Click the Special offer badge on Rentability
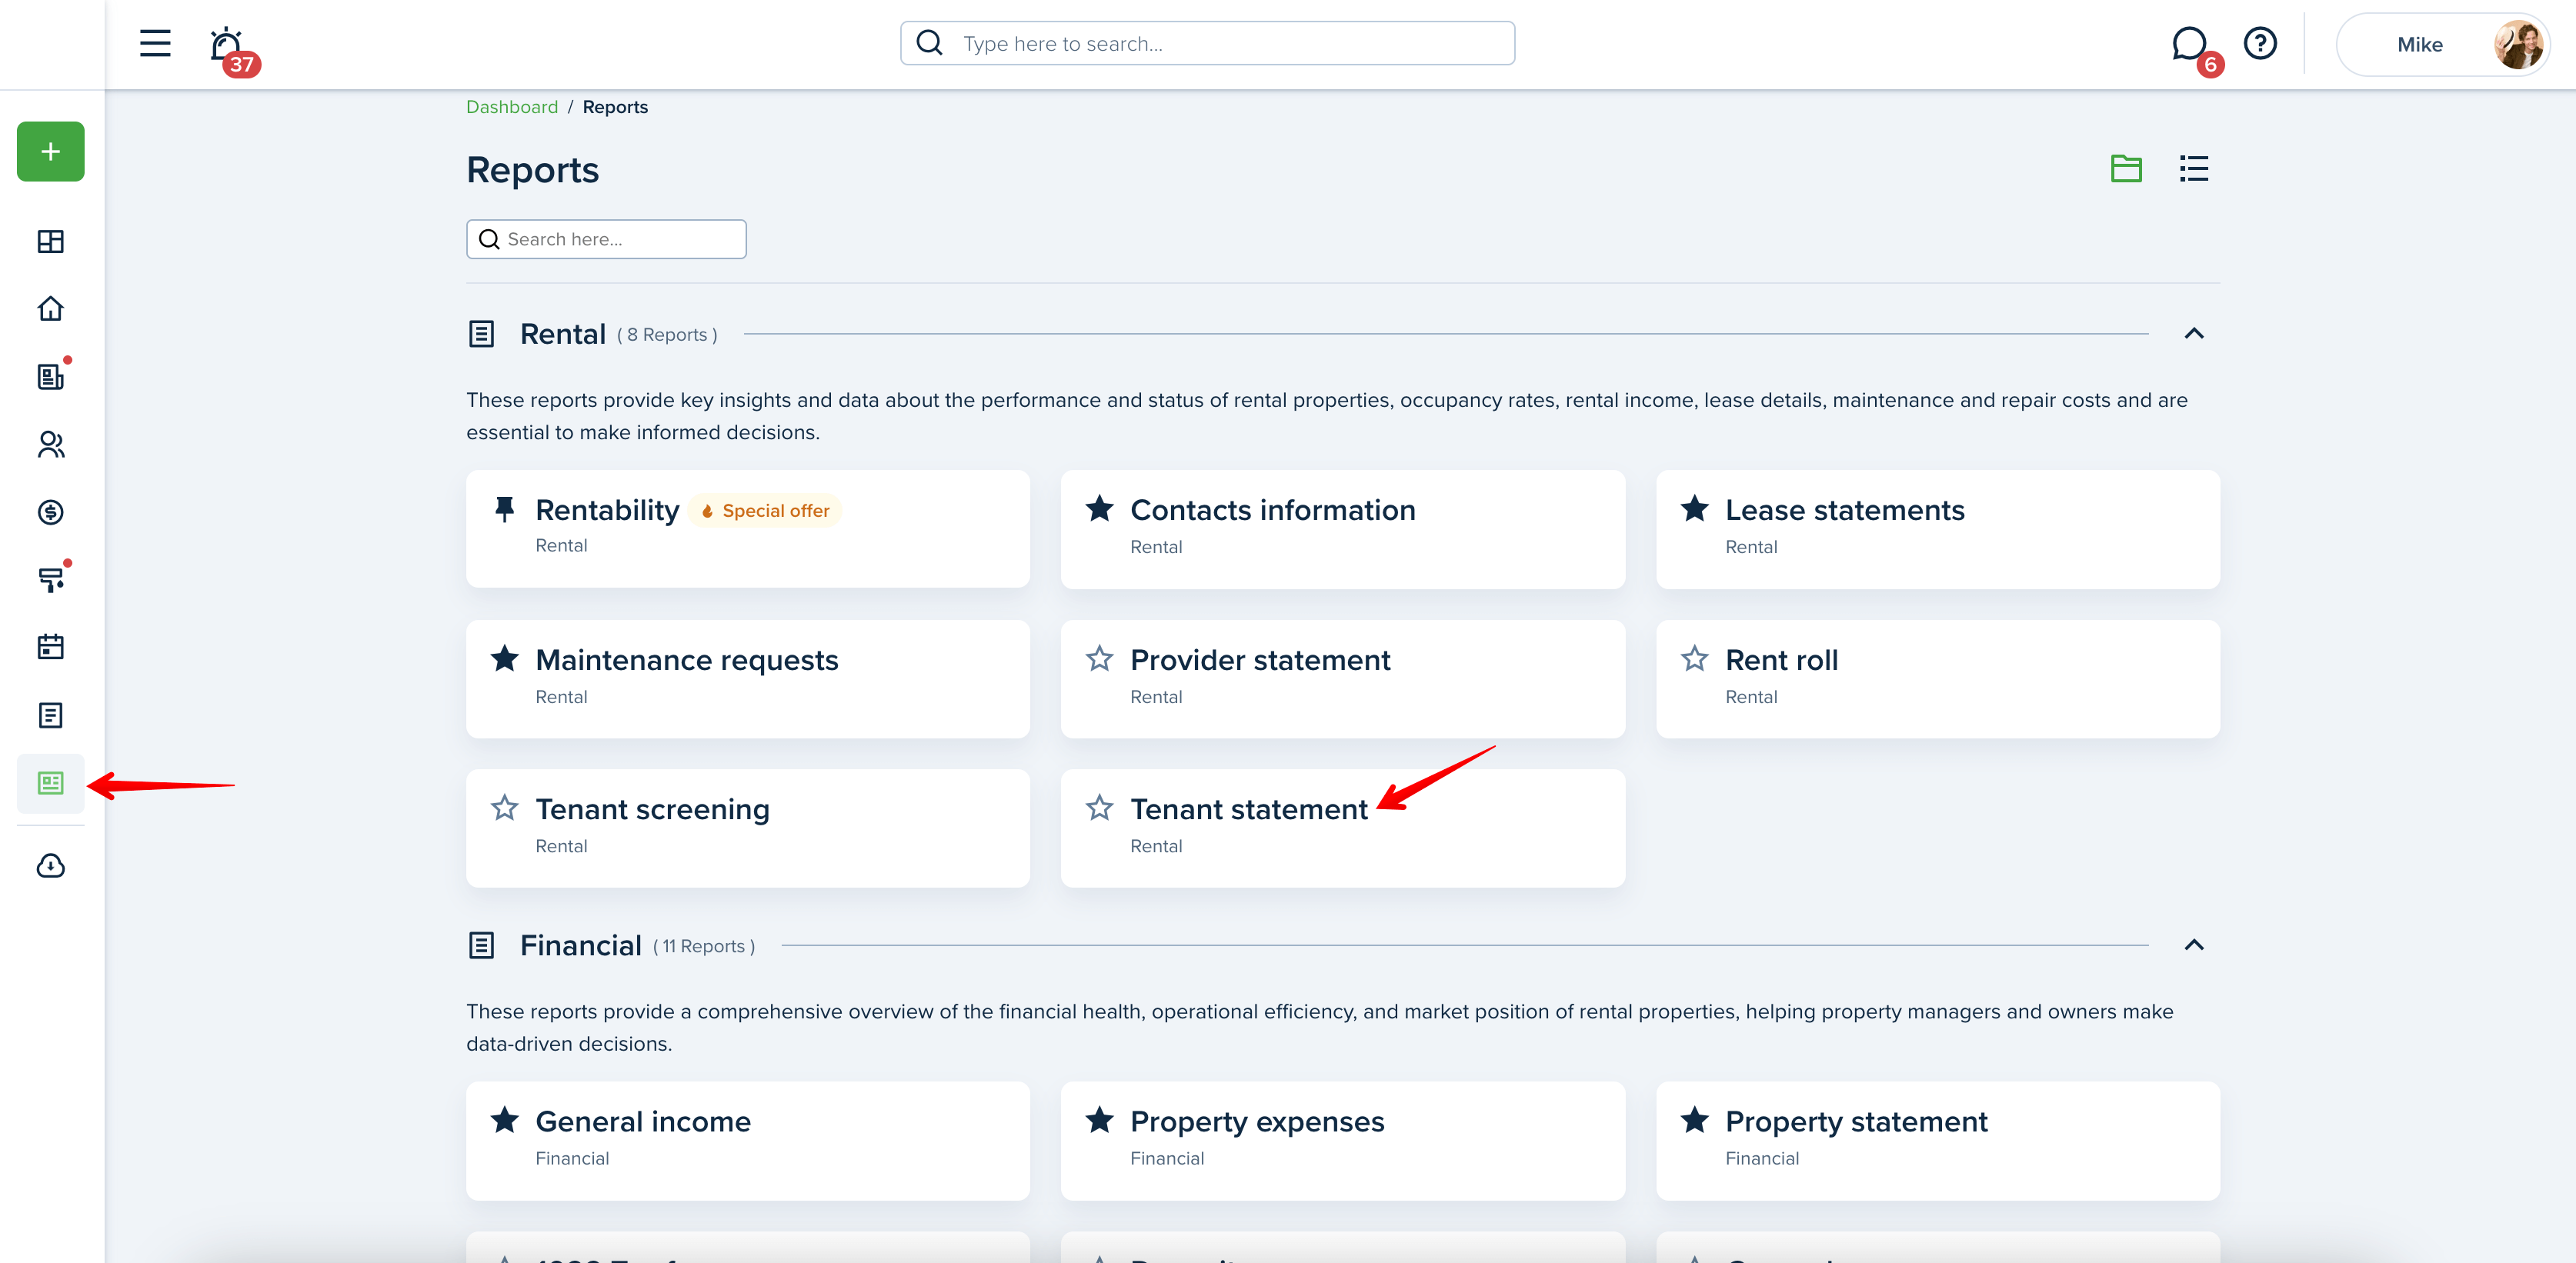 click(765, 511)
